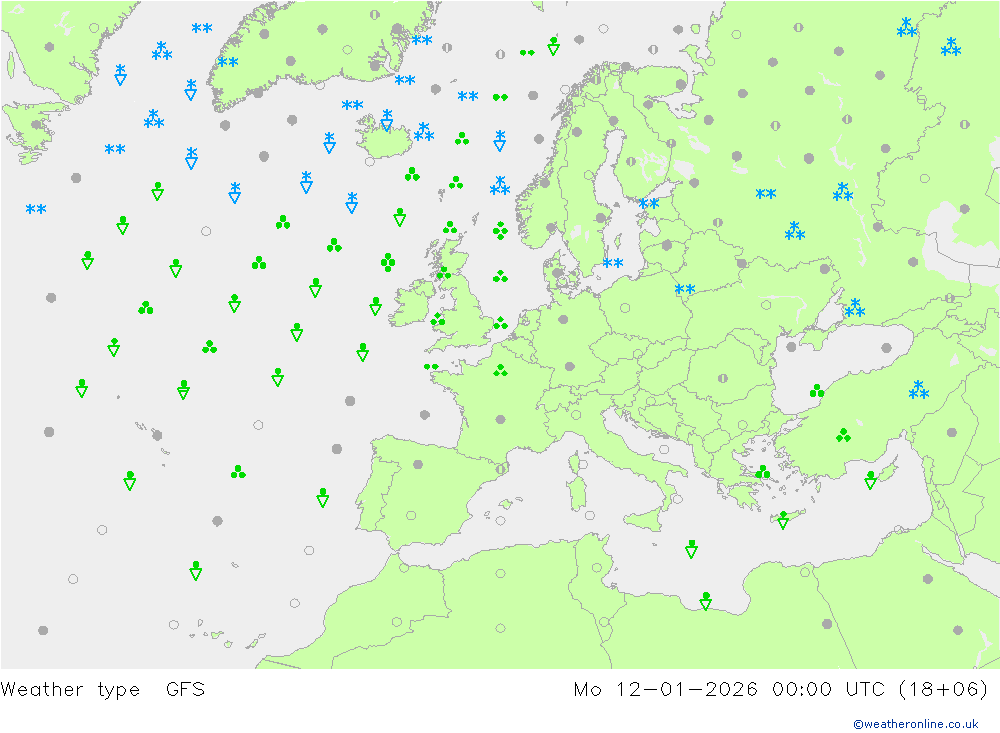This screenshot has height=733, width=1000.
Task: Click the clear-sky circle over Poland
Action: 625,308
